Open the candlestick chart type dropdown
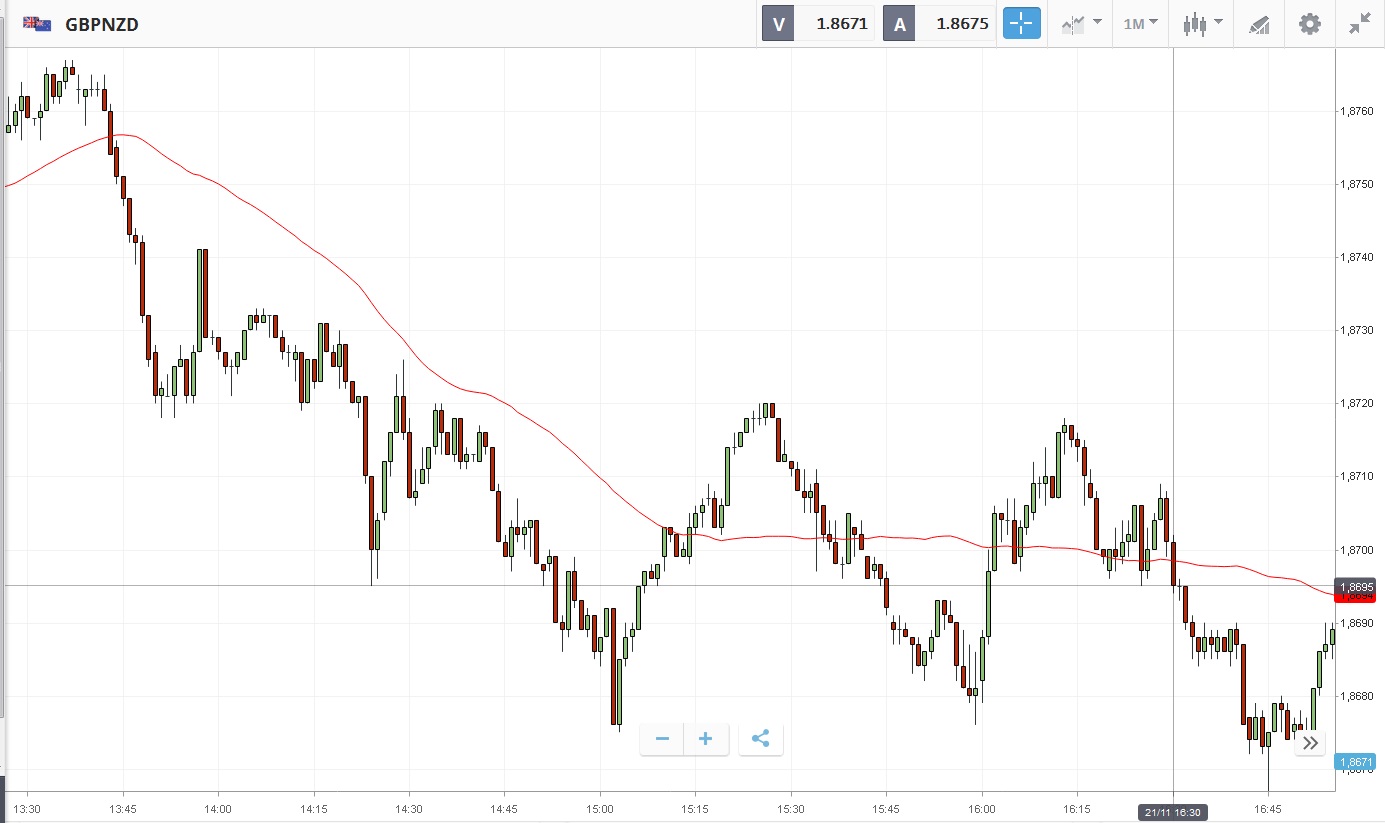This screenshot has height=823, width=1385. [x=1202, y=24]
